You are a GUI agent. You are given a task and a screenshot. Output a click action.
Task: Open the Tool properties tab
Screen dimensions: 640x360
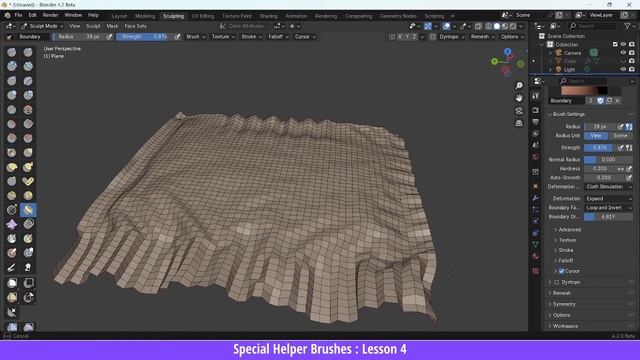(x=536, y=96)
